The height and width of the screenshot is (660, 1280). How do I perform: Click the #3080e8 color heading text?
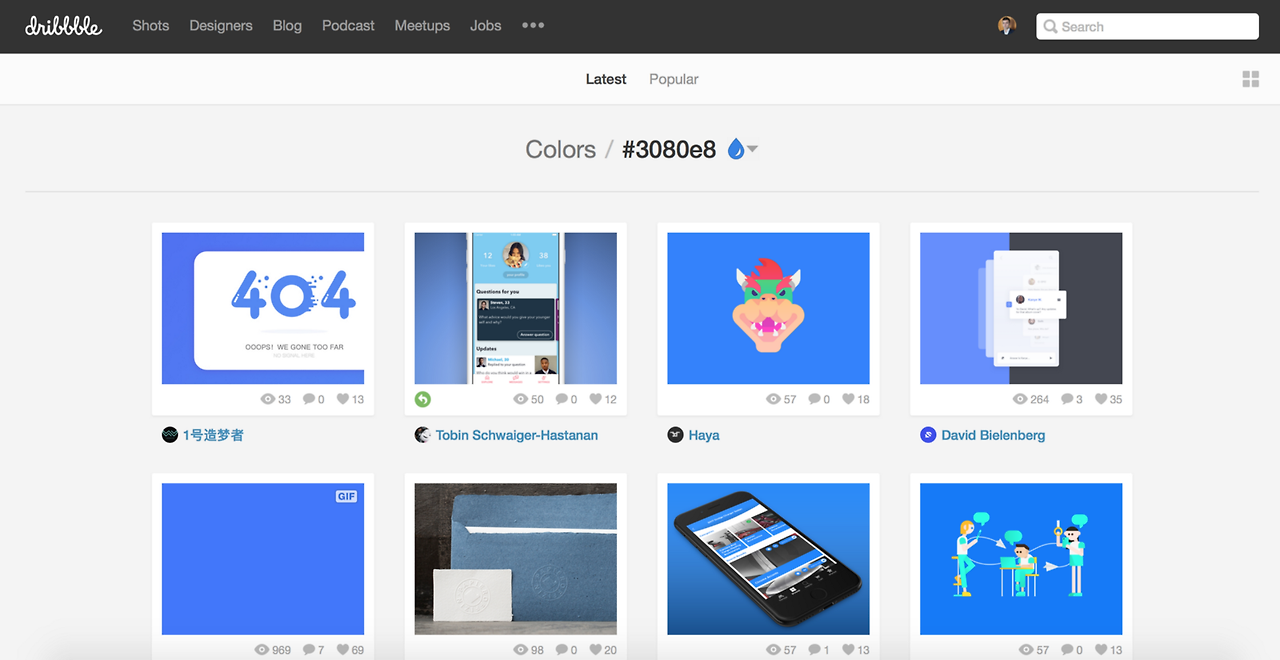669,149
